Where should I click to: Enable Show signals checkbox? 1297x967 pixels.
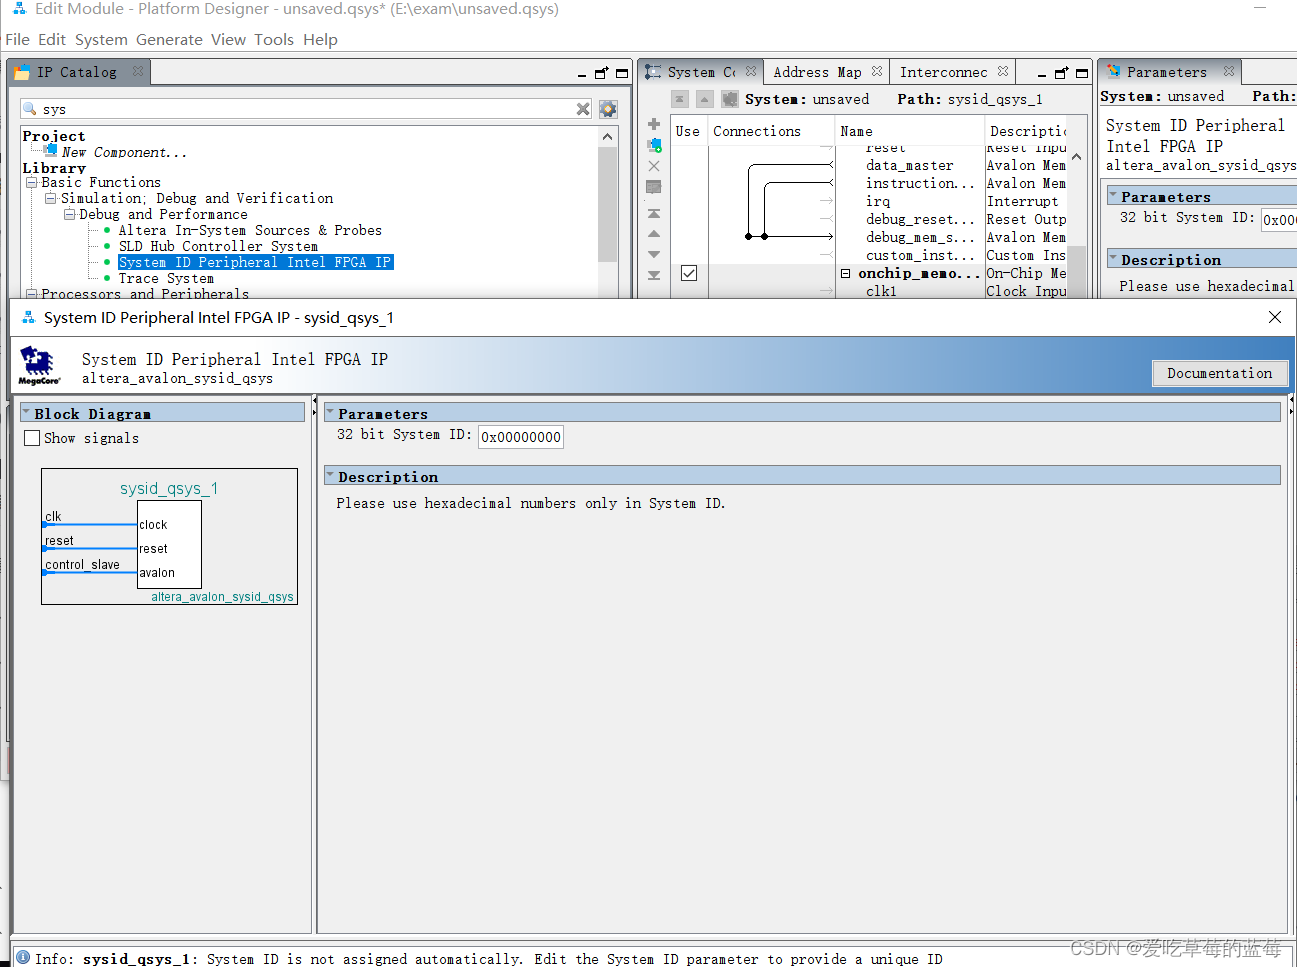(32, 438)
